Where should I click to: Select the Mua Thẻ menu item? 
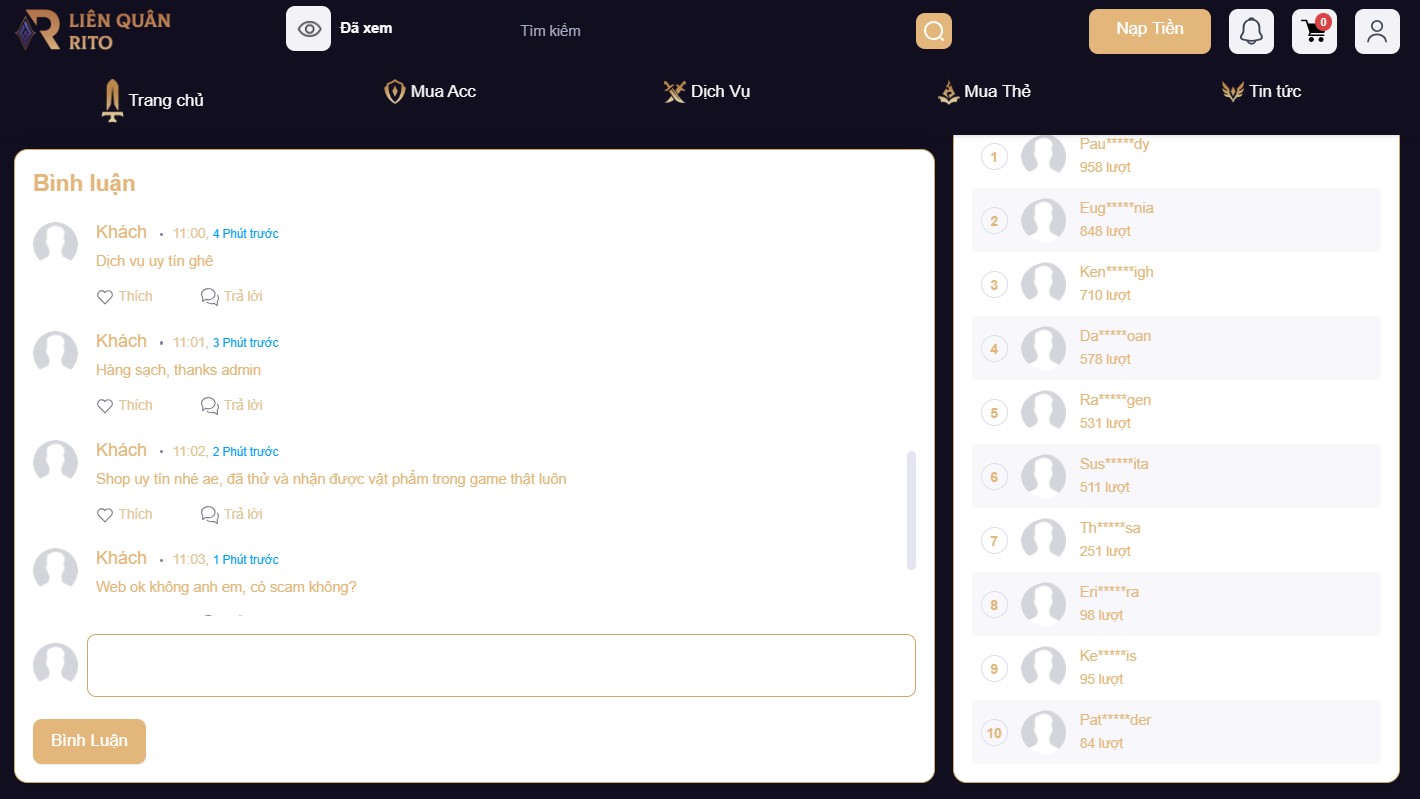point(984,92)
